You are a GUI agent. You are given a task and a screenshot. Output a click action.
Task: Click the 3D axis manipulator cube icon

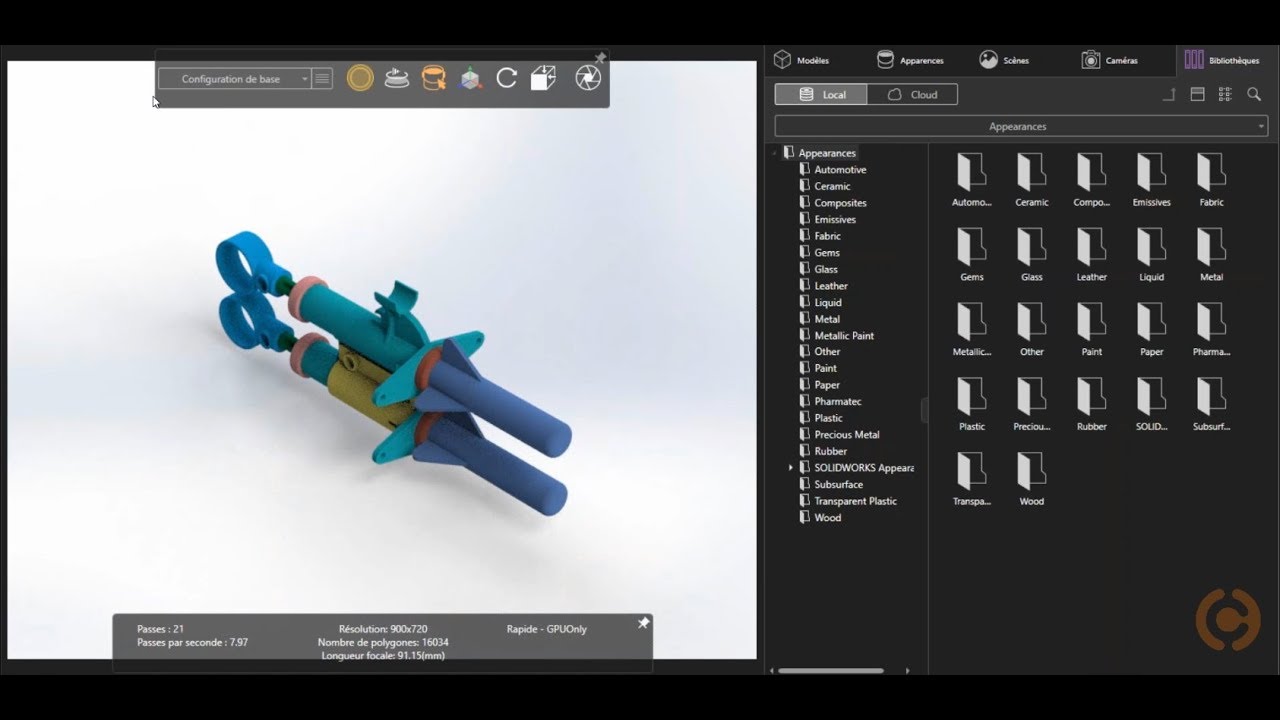[x=470, y=78]
